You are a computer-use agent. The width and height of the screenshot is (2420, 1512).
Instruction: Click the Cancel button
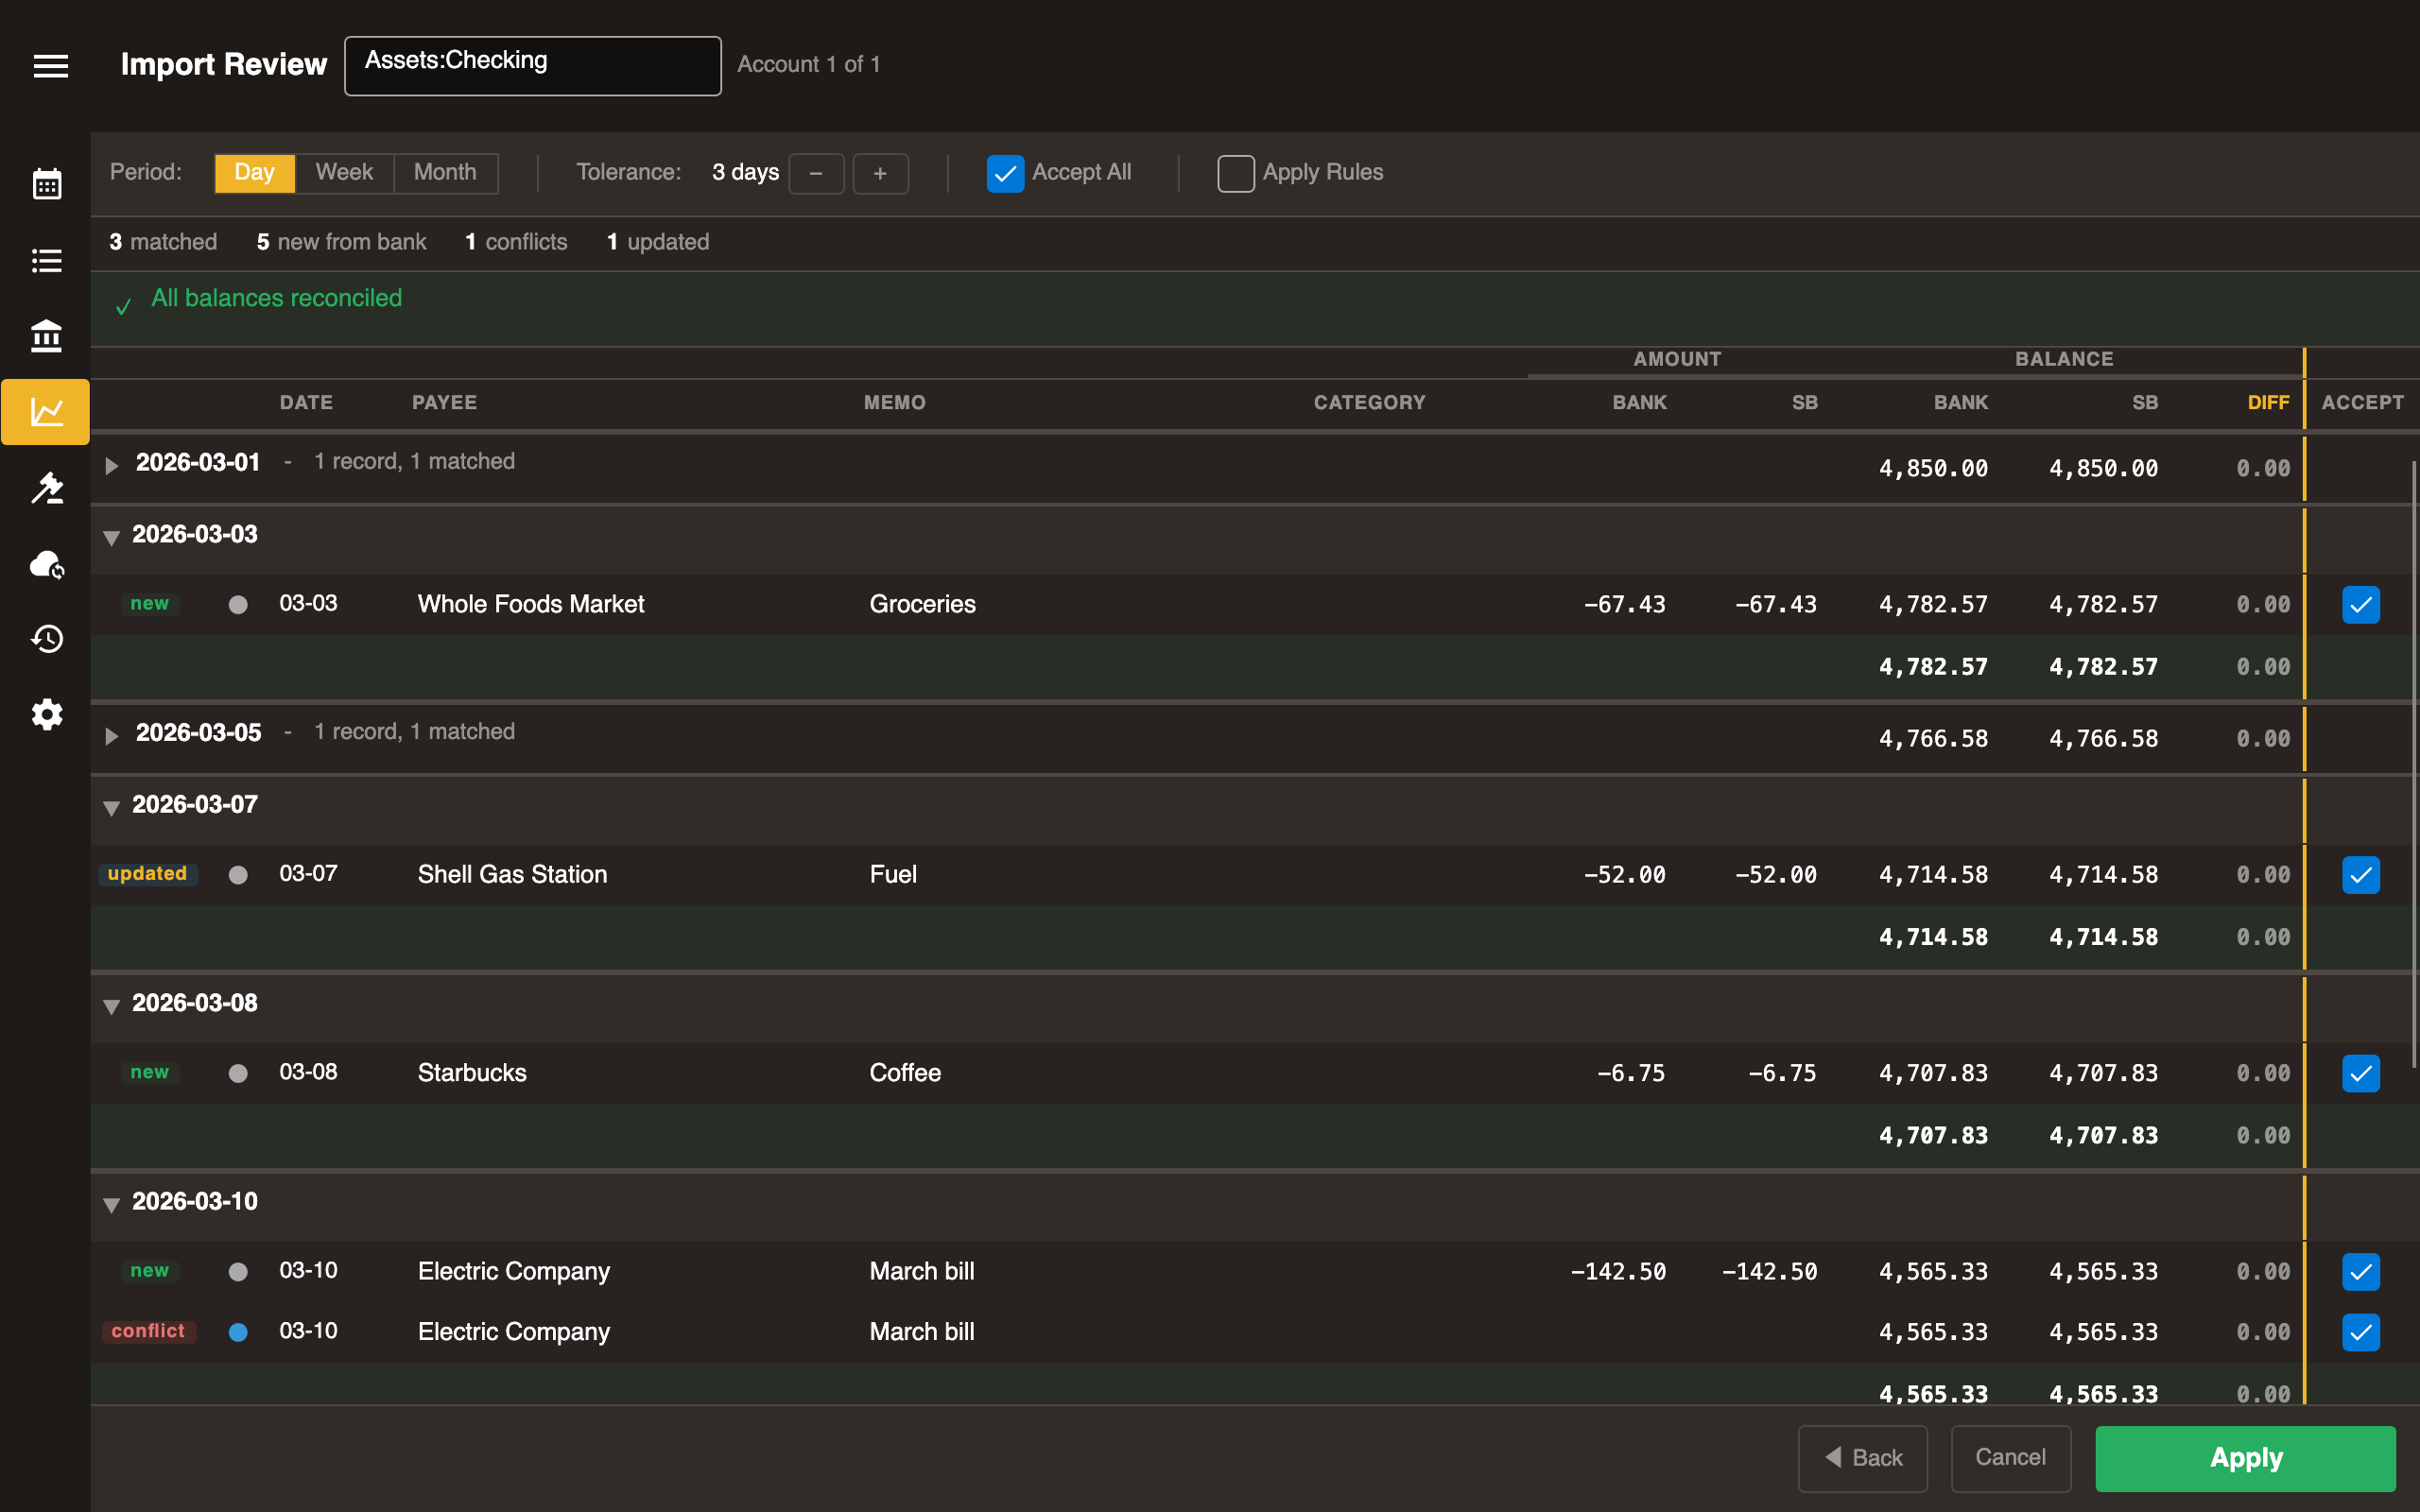point(2010,1458)
